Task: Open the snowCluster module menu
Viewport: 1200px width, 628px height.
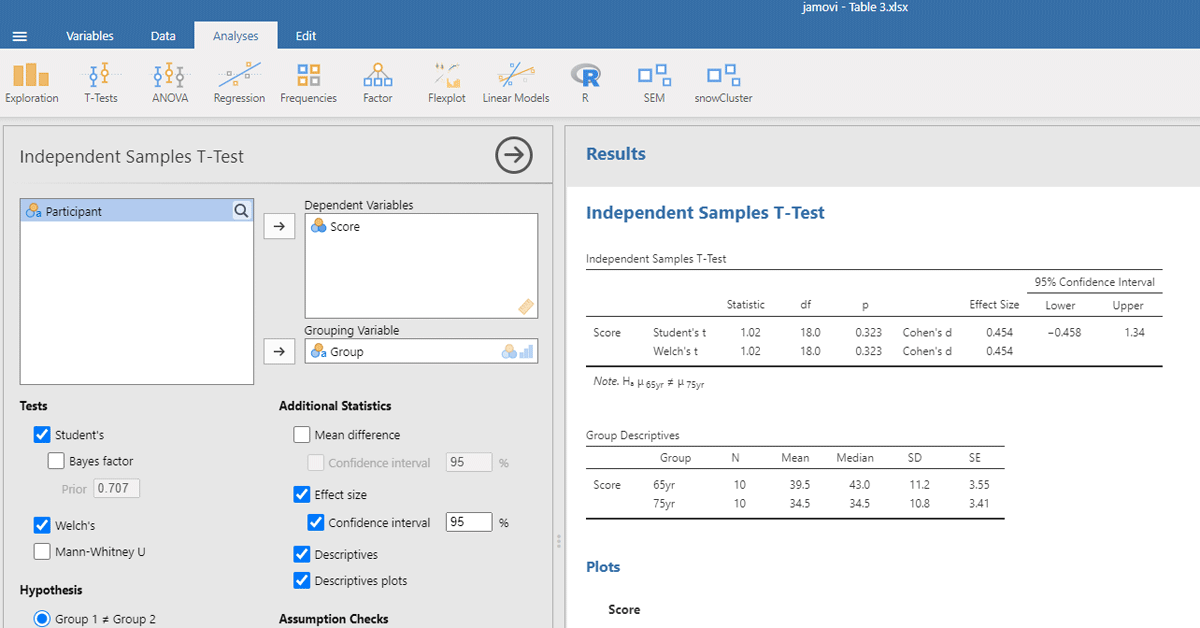Action: (x=723, y=82)
